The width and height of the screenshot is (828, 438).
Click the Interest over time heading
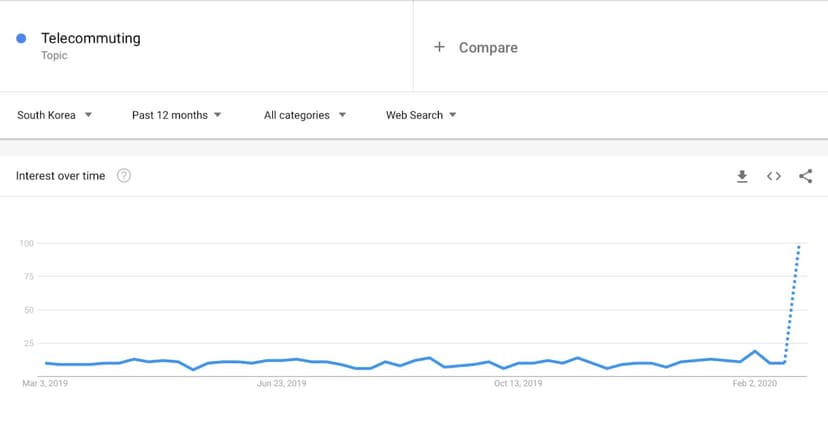pos(60,176)
